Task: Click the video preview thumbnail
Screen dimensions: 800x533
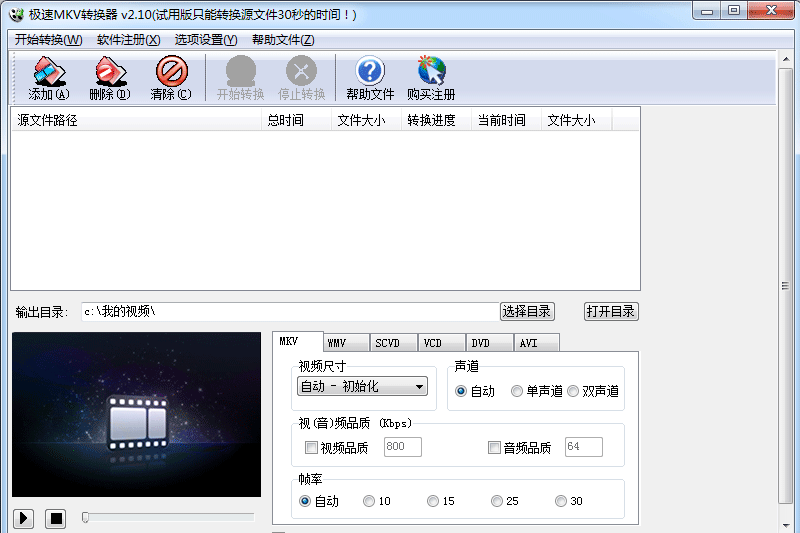Action: pyautogui.click(x=136, y=415)
